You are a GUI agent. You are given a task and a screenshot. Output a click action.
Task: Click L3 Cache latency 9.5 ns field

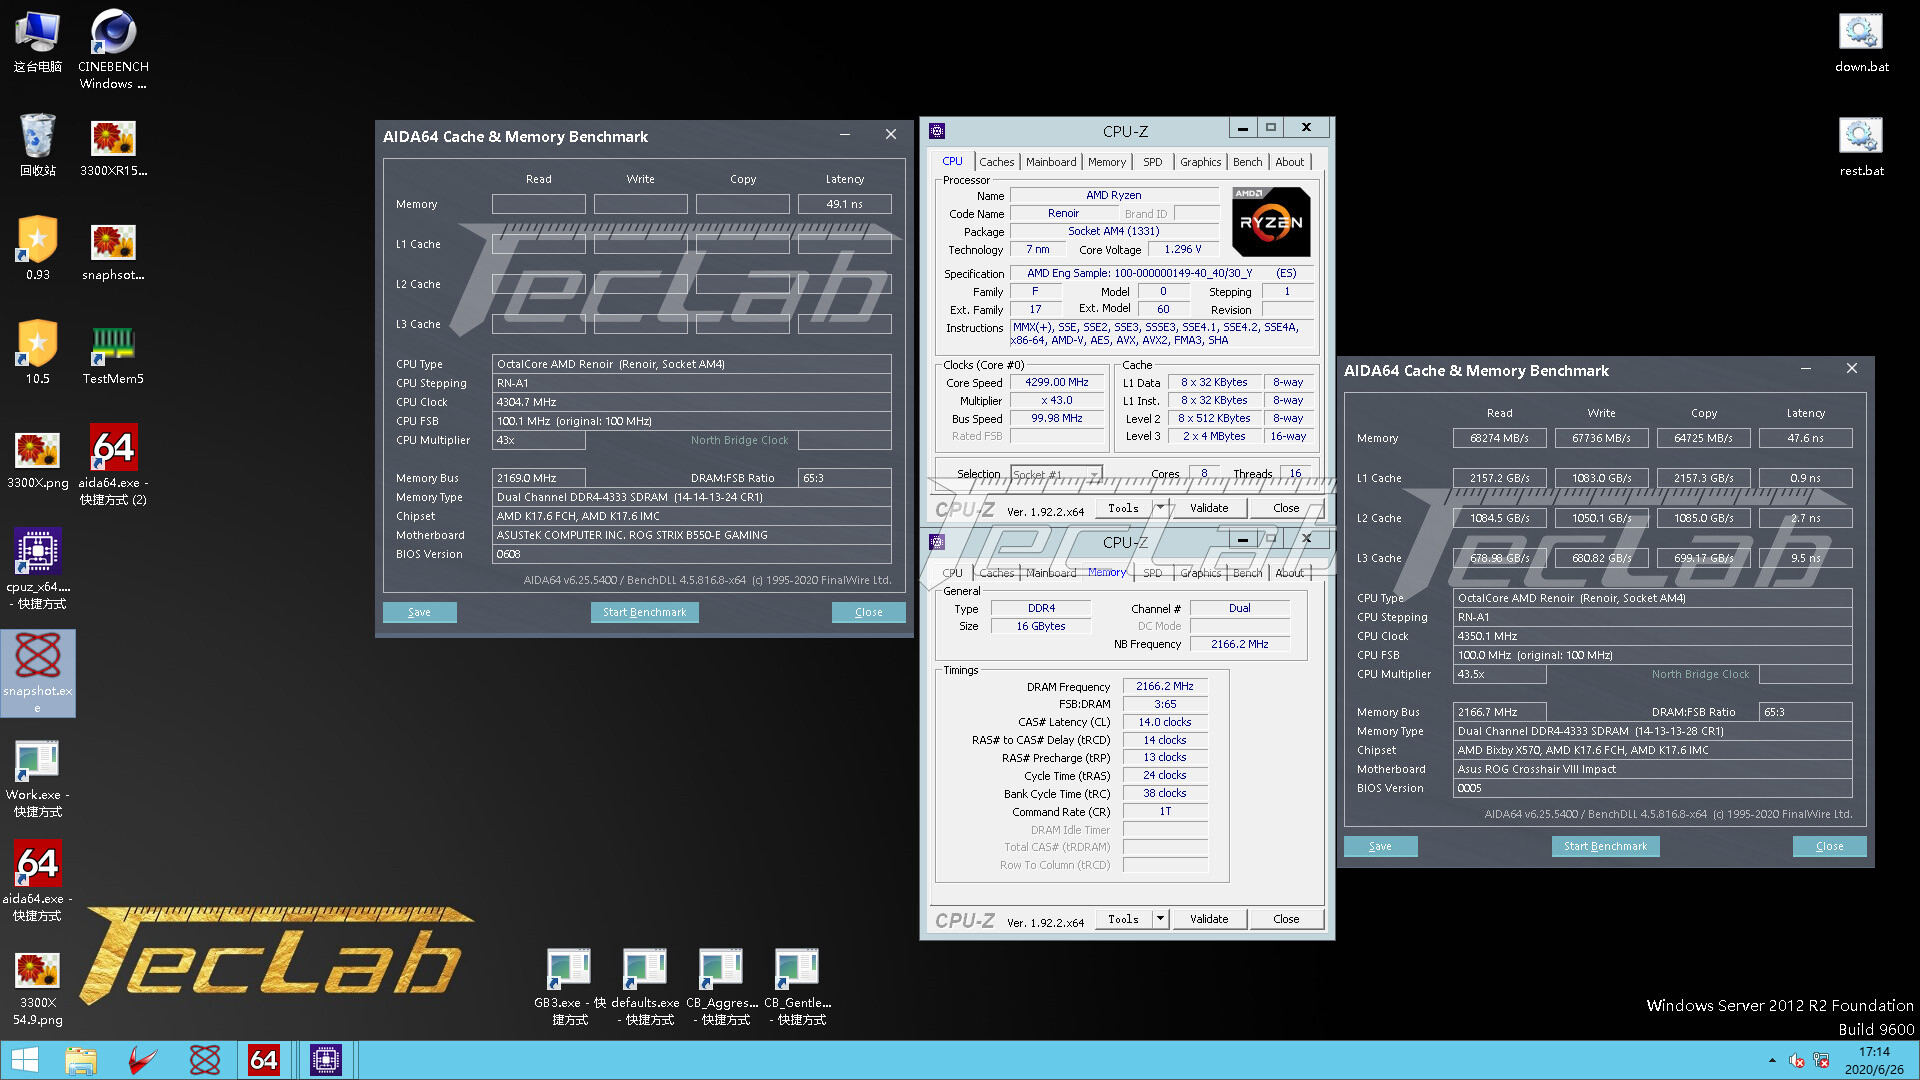click(x=1806, y=558)
